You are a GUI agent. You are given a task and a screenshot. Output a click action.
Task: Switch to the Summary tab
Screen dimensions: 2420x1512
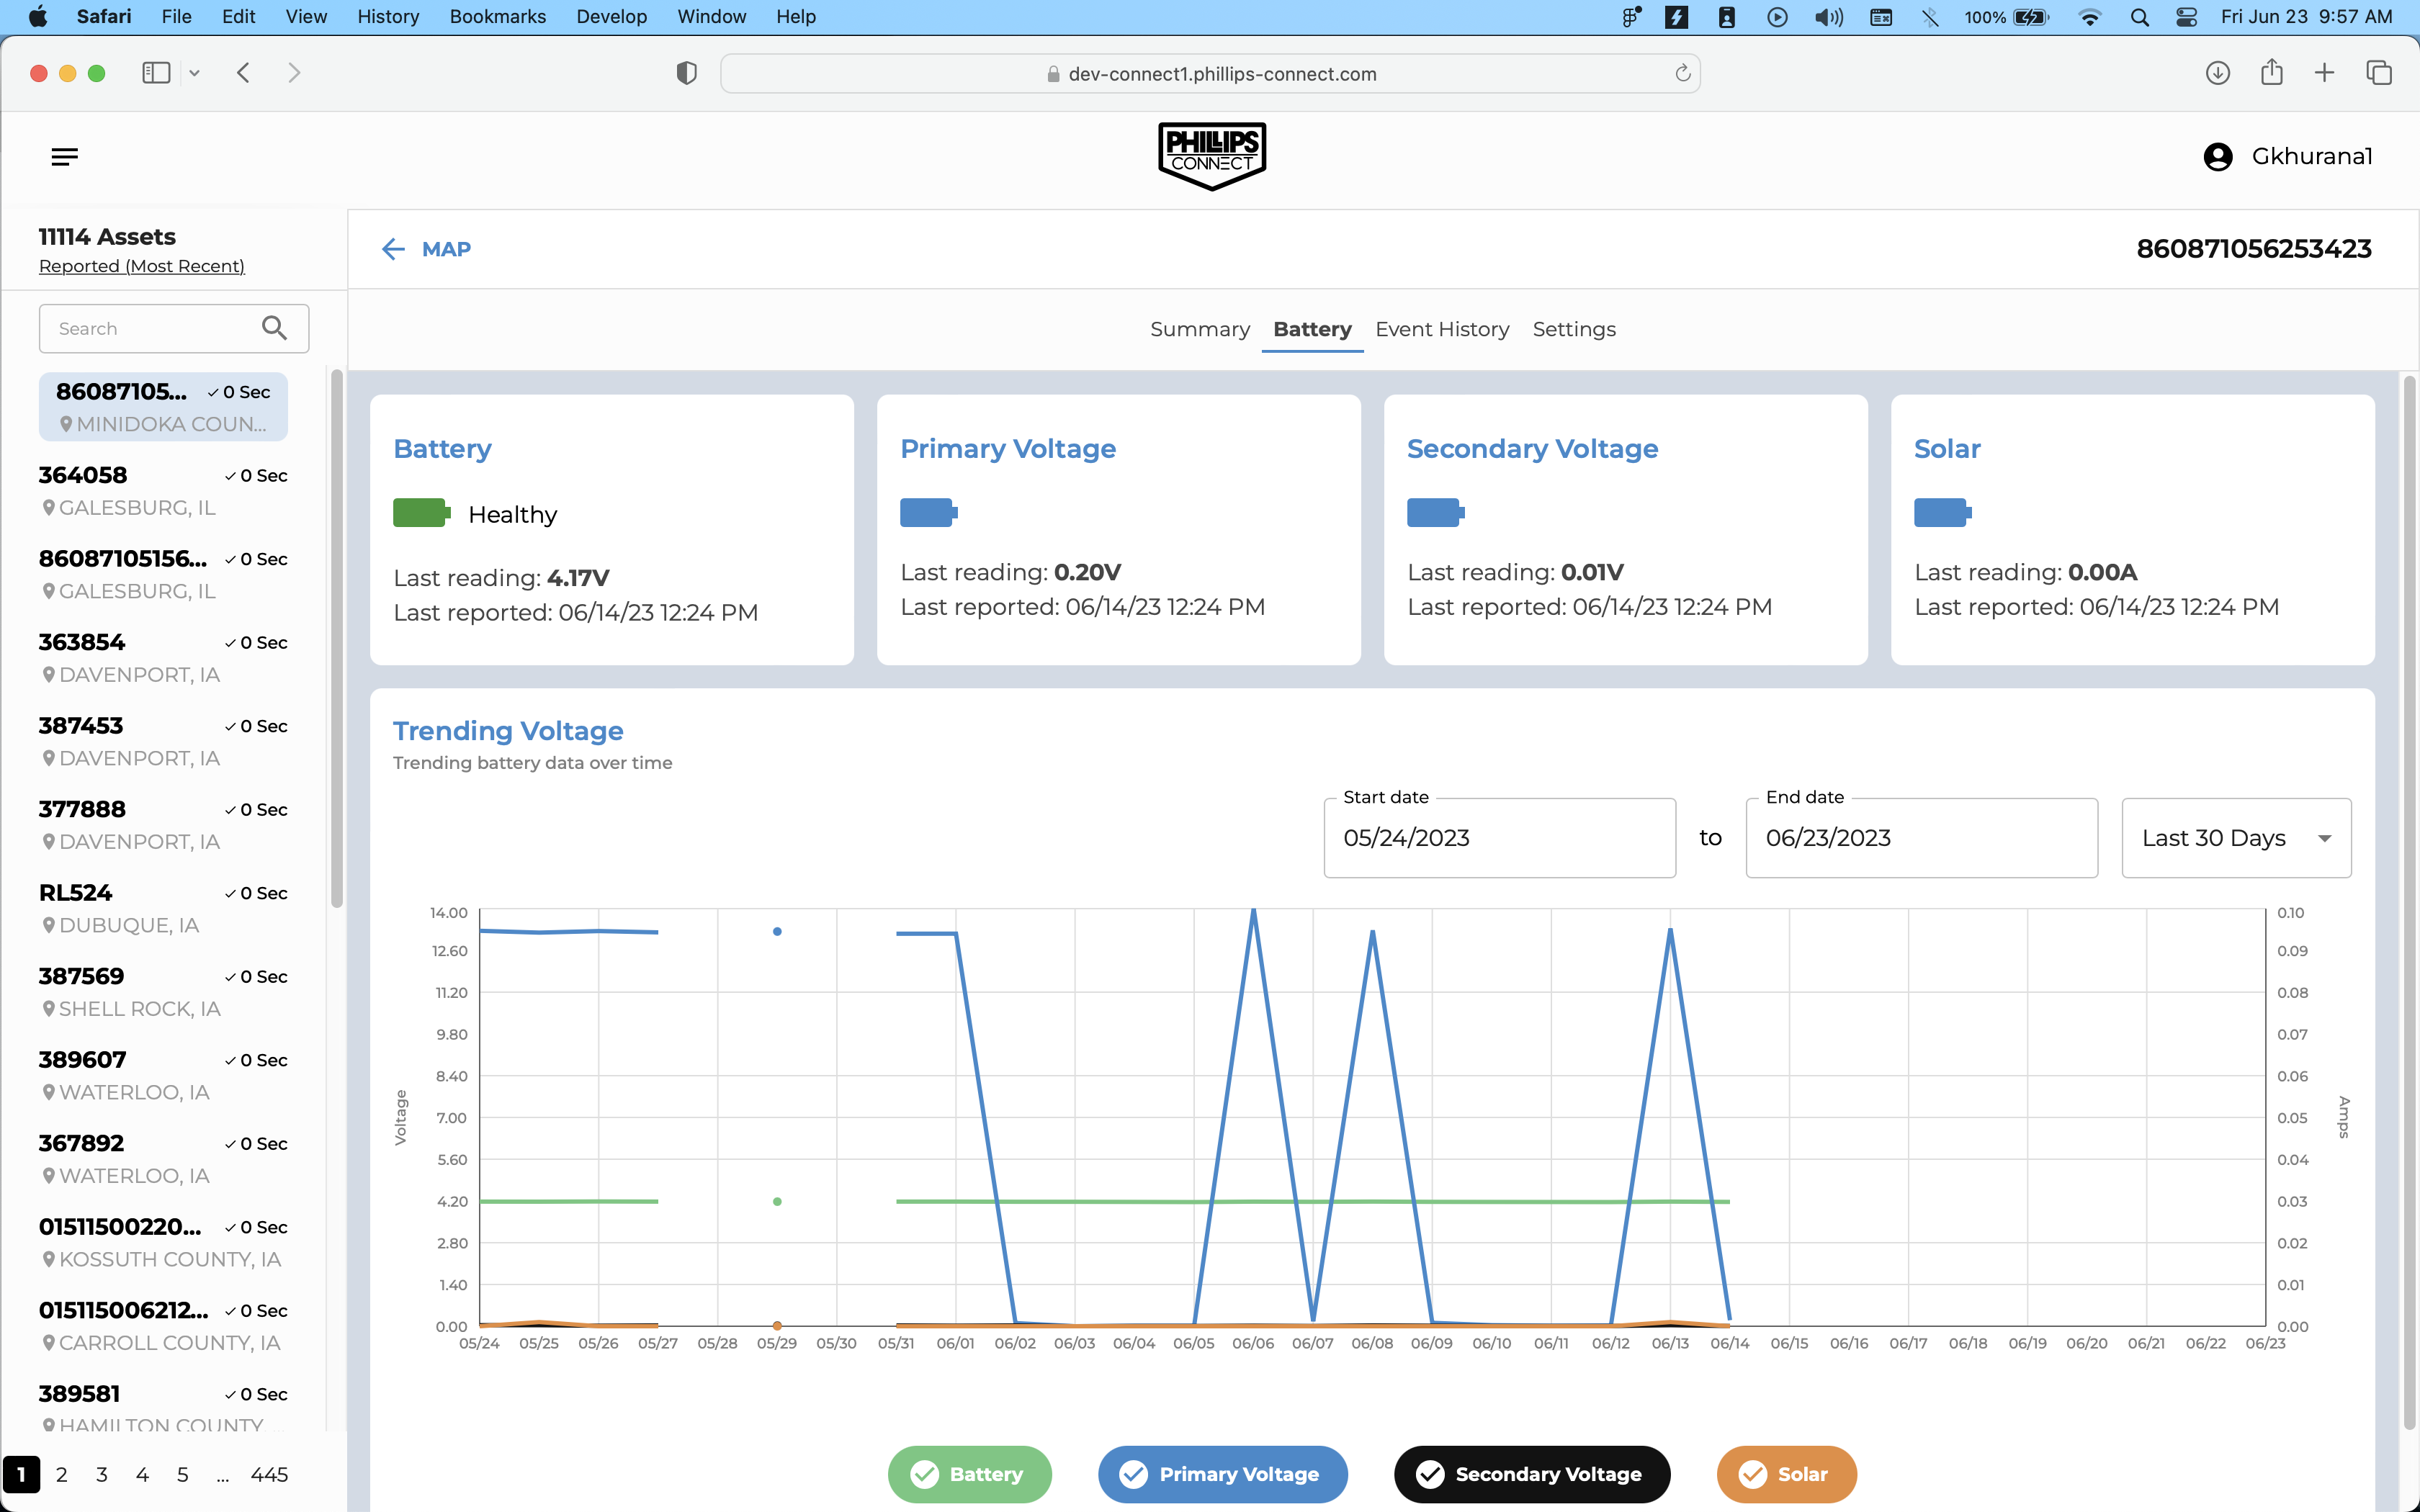(x=1199, y=329)
